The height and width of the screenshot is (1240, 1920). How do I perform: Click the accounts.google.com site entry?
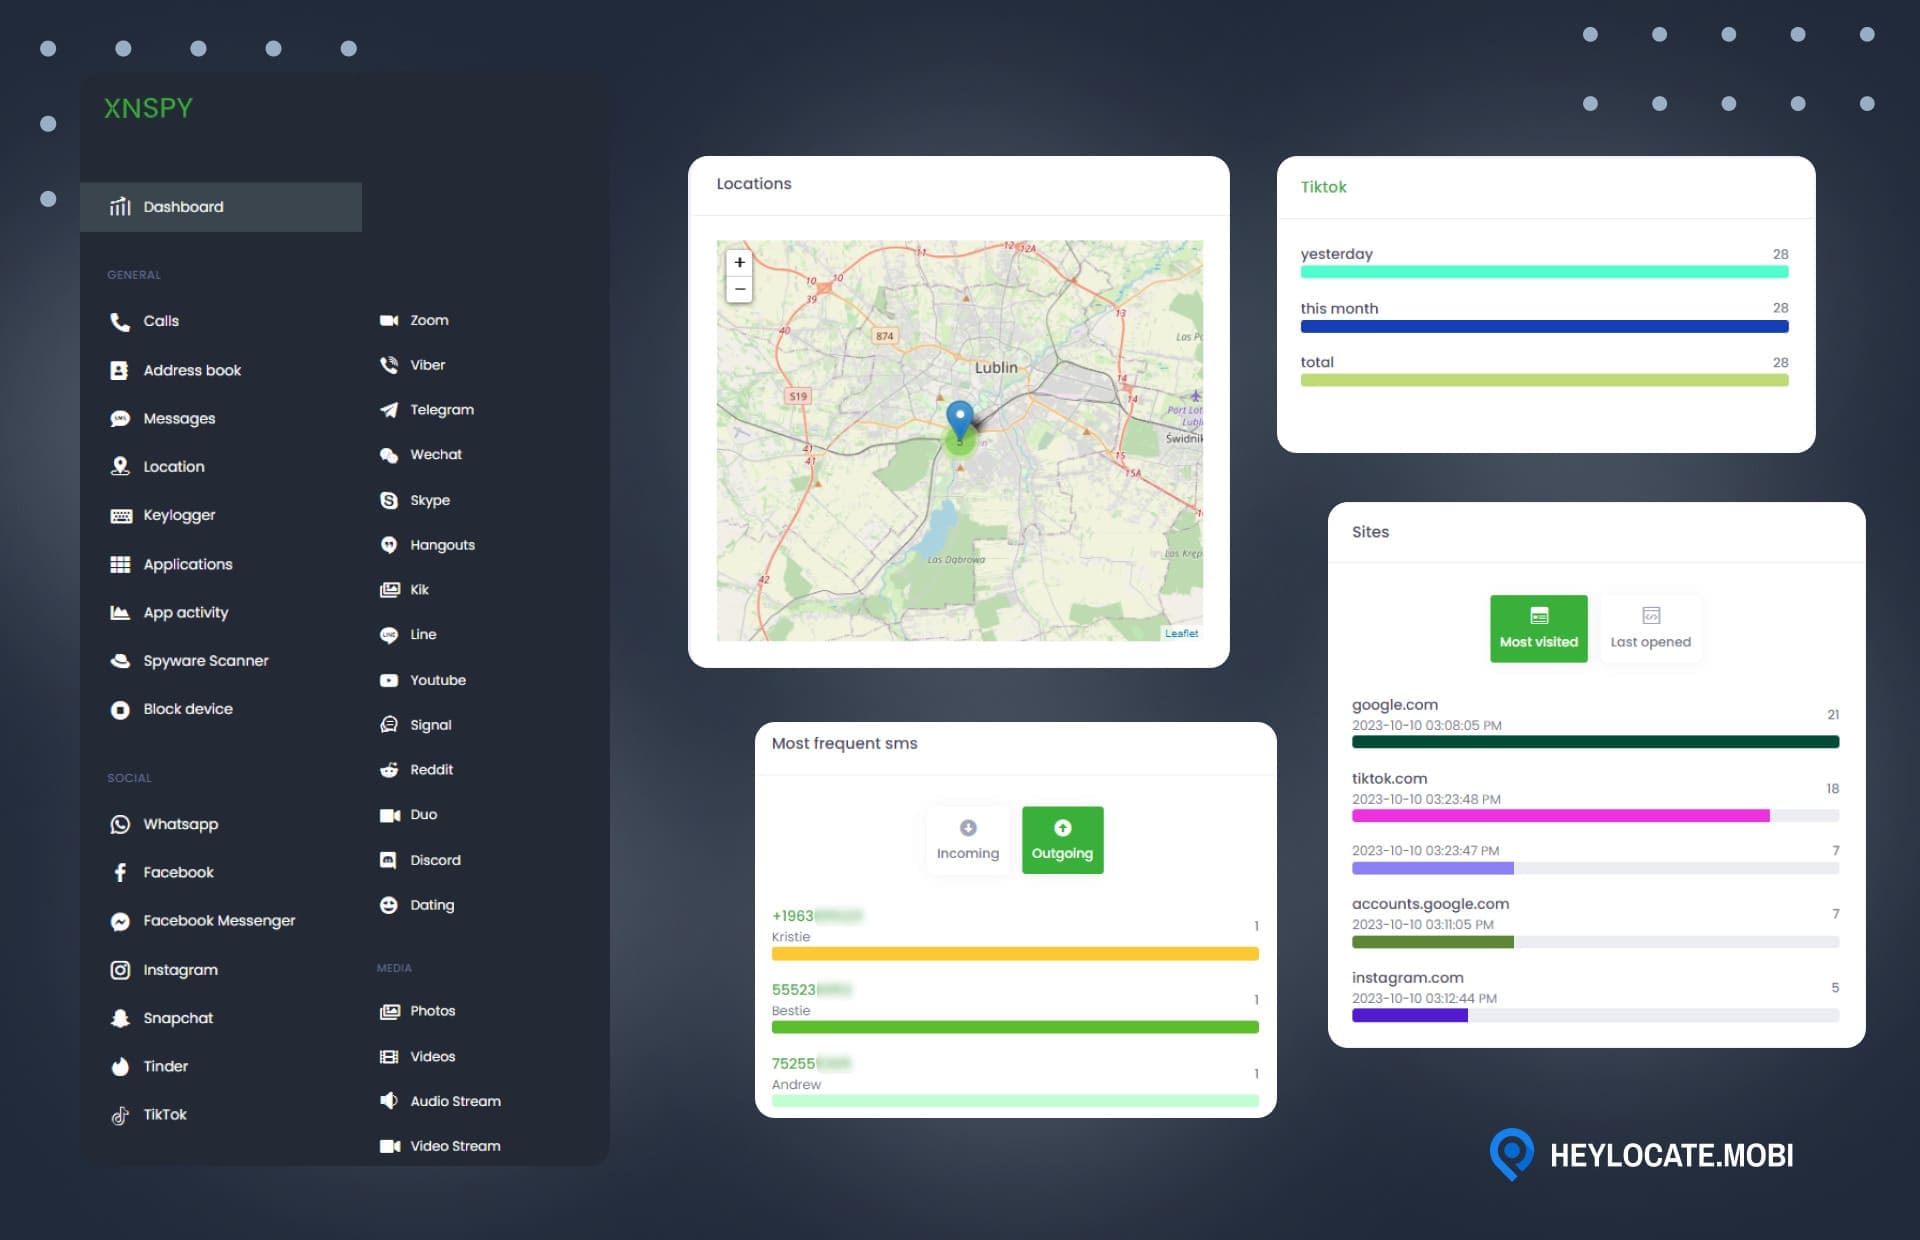pos(1595,921)
